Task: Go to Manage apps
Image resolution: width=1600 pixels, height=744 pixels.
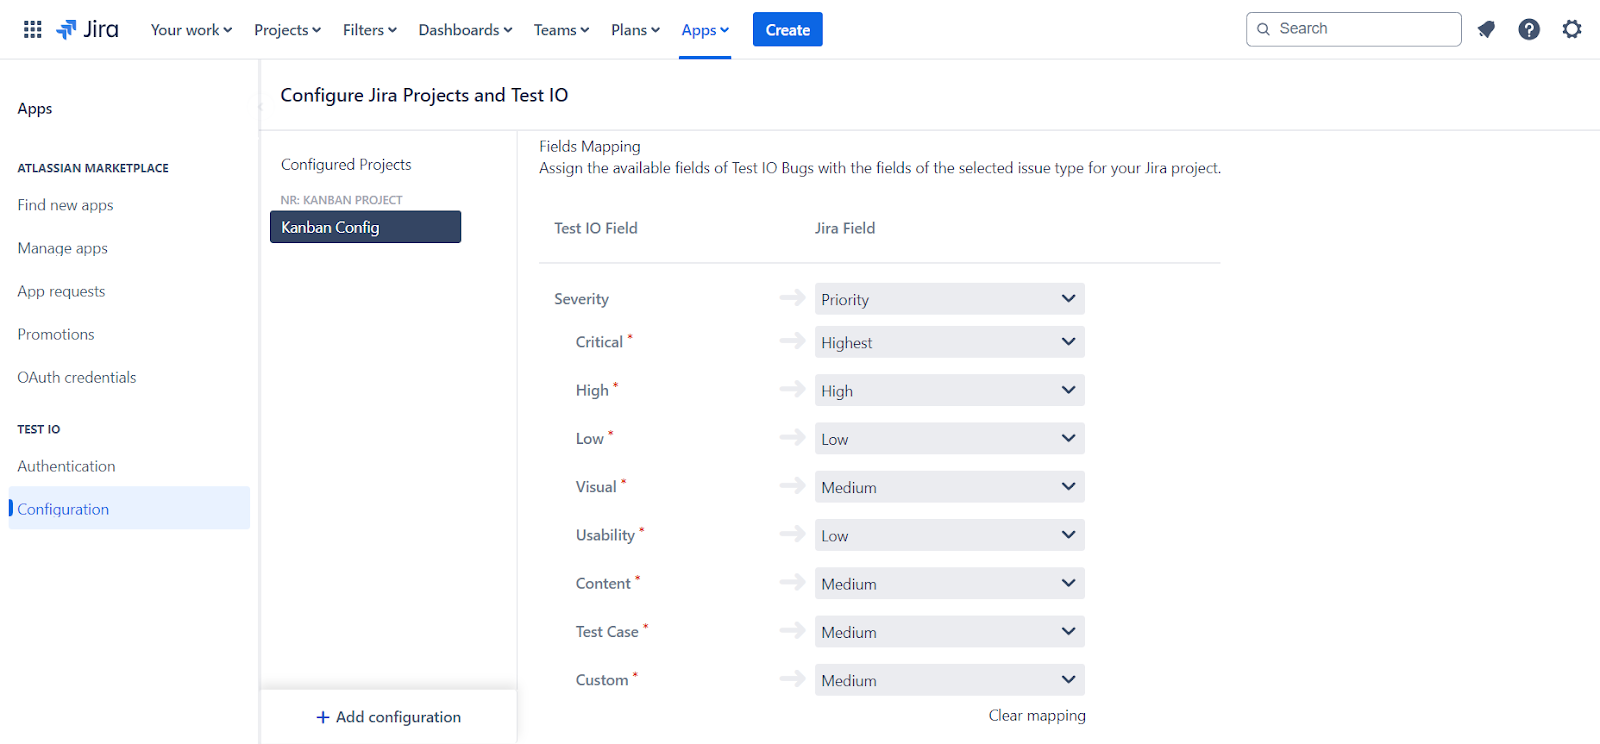Action: coord(62,248)
